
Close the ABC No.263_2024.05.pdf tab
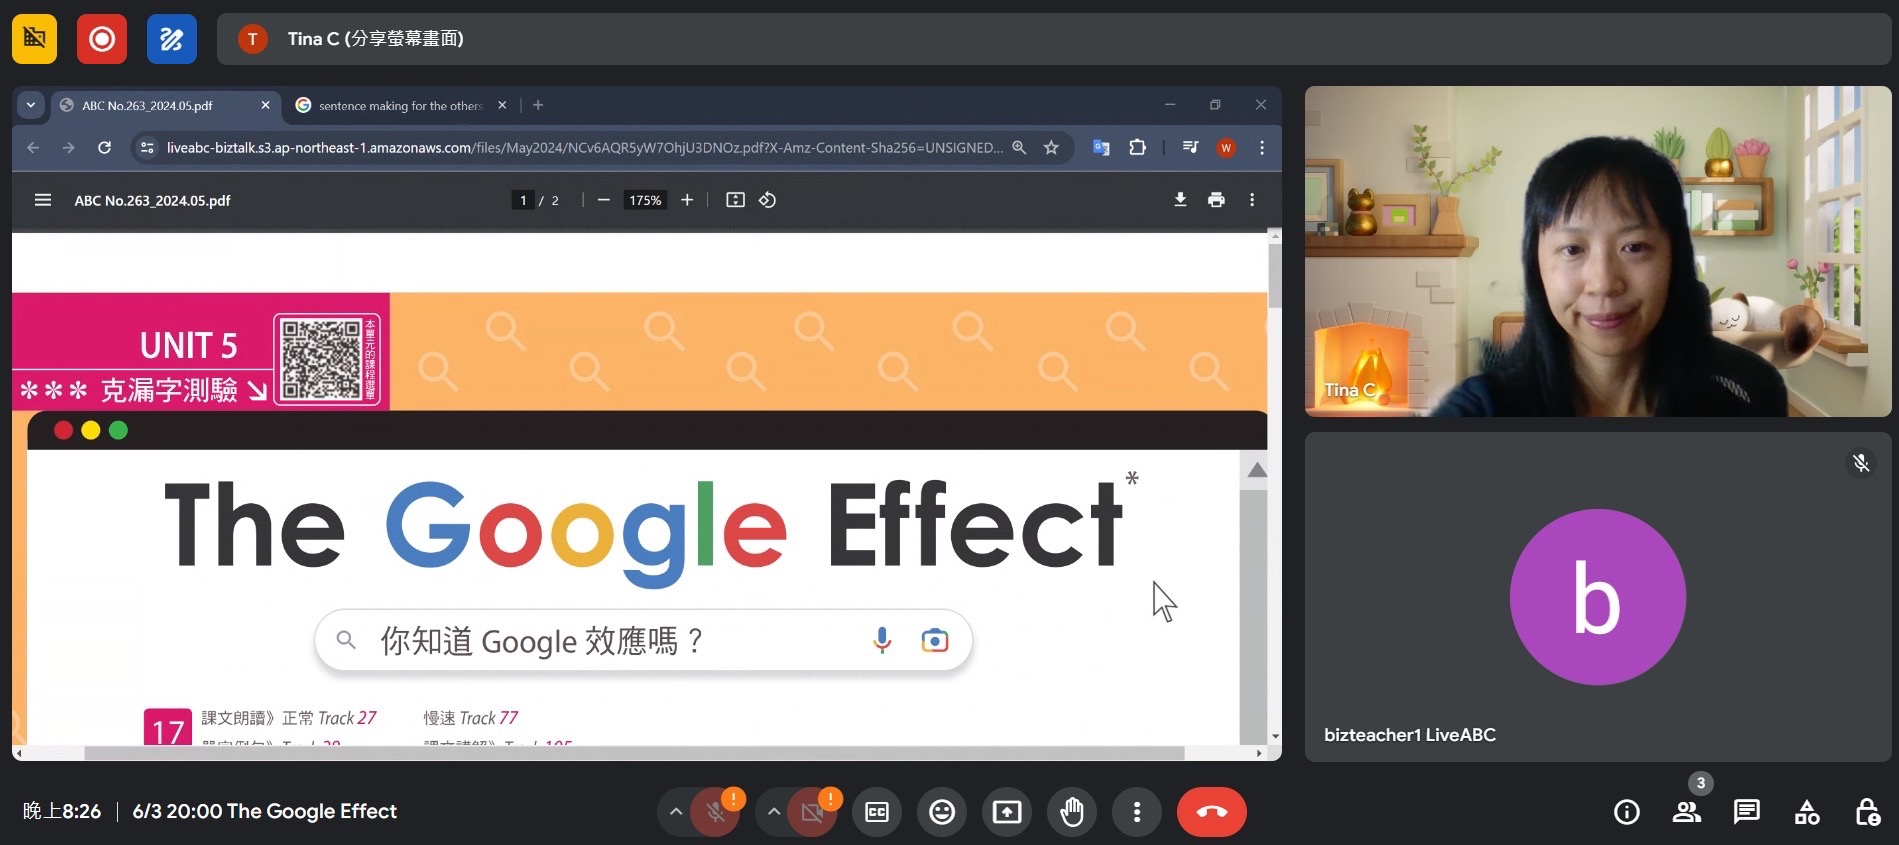(x=265, y=105)
